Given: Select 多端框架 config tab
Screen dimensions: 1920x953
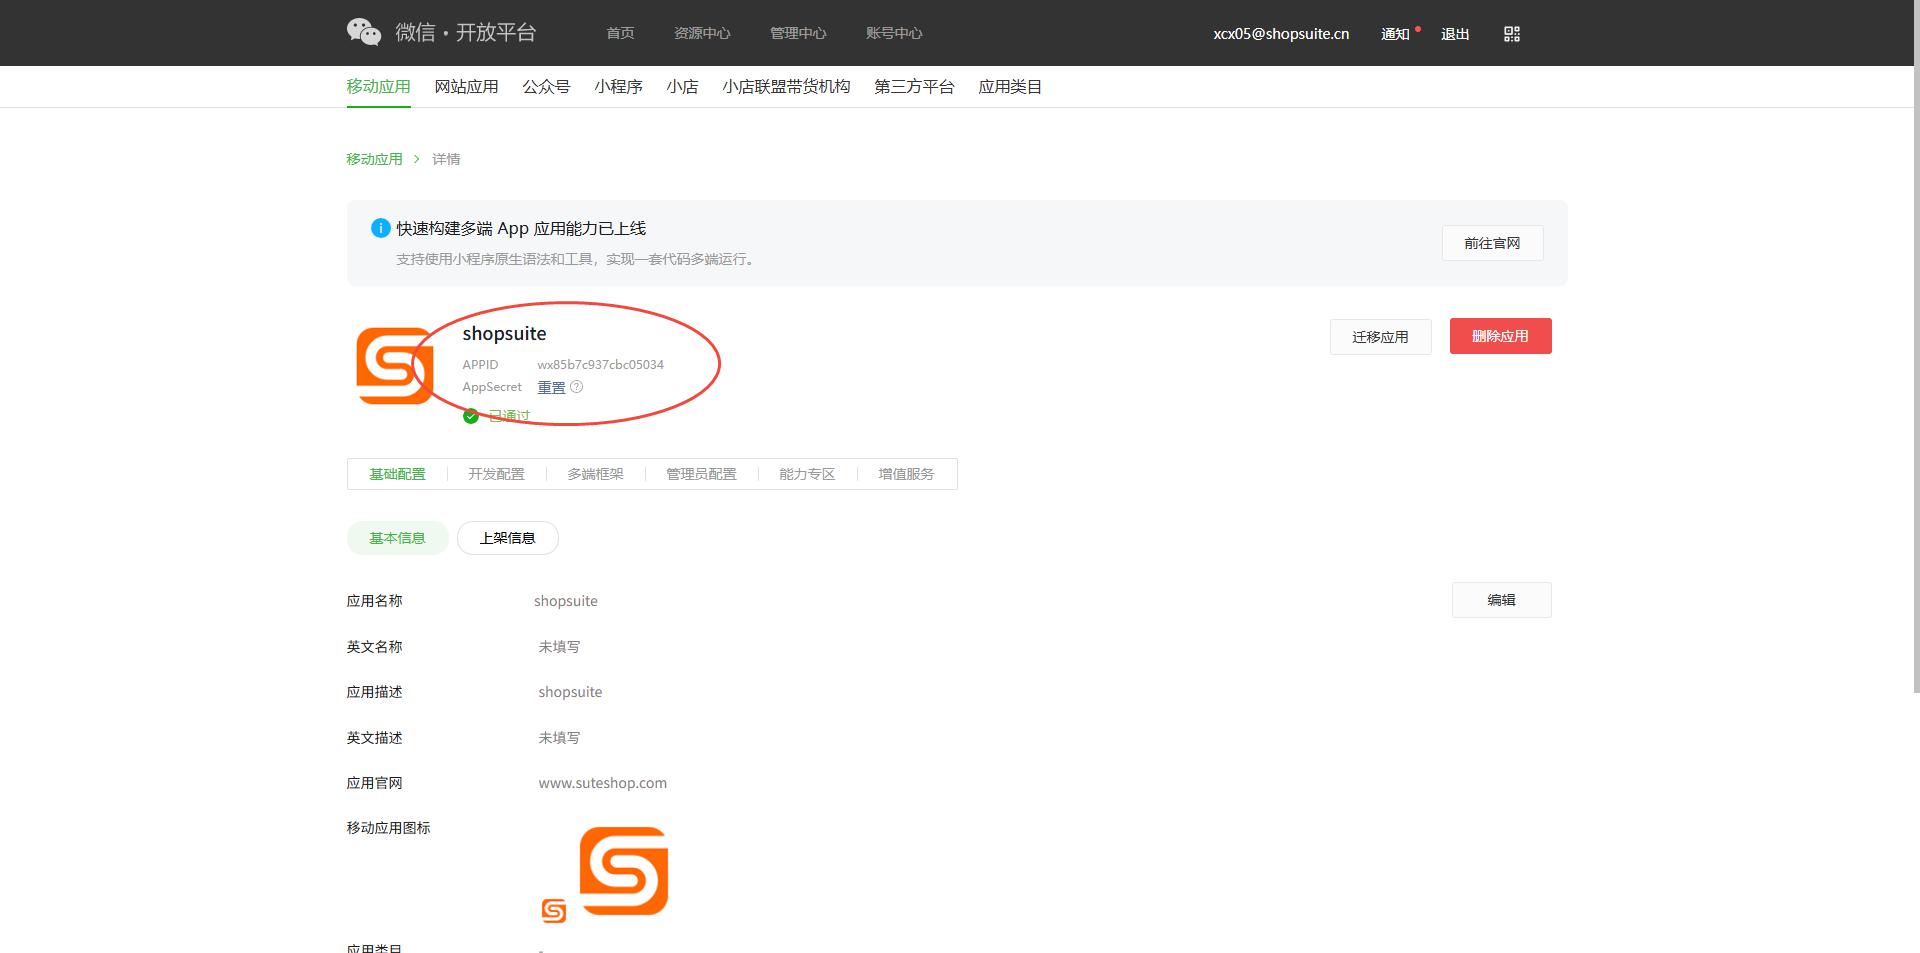Looking at the screenshot, I should pos(595,474).
